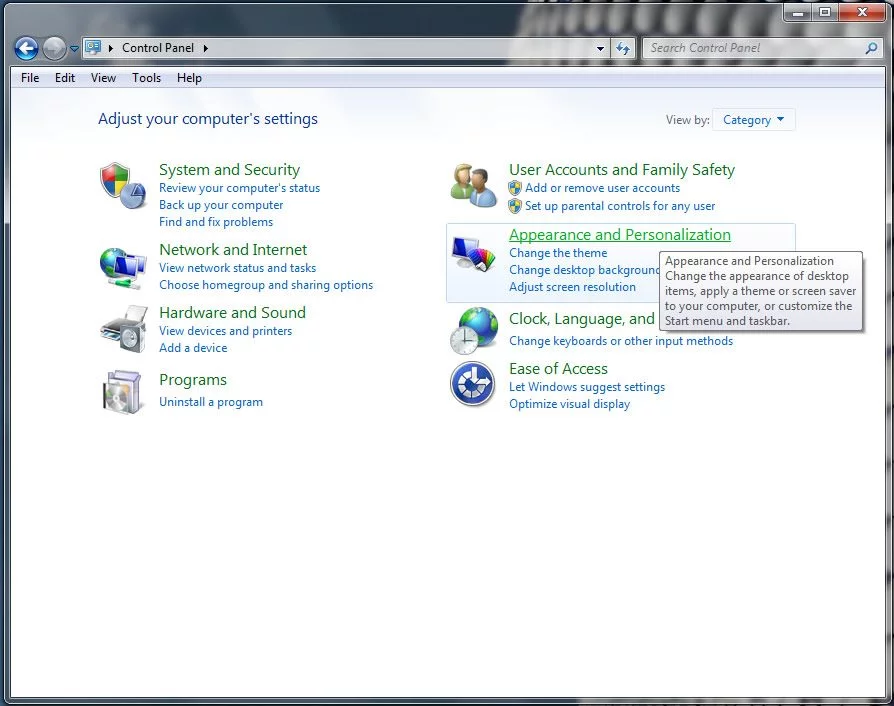The height and width of the screenshot is (706, 894).
Task: Click the Programs disc box icon
Action: pos(123,392)
